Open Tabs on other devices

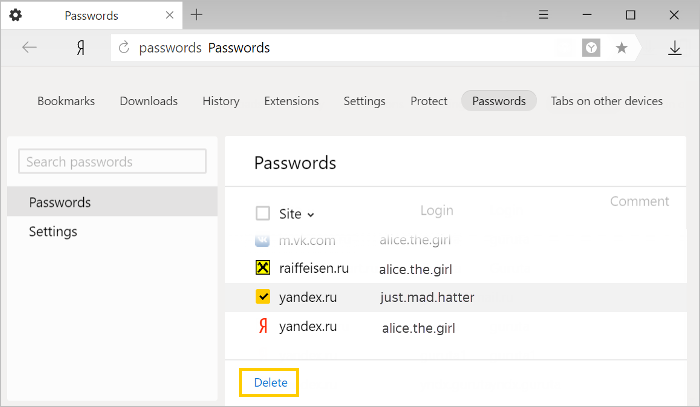[607, 101]
